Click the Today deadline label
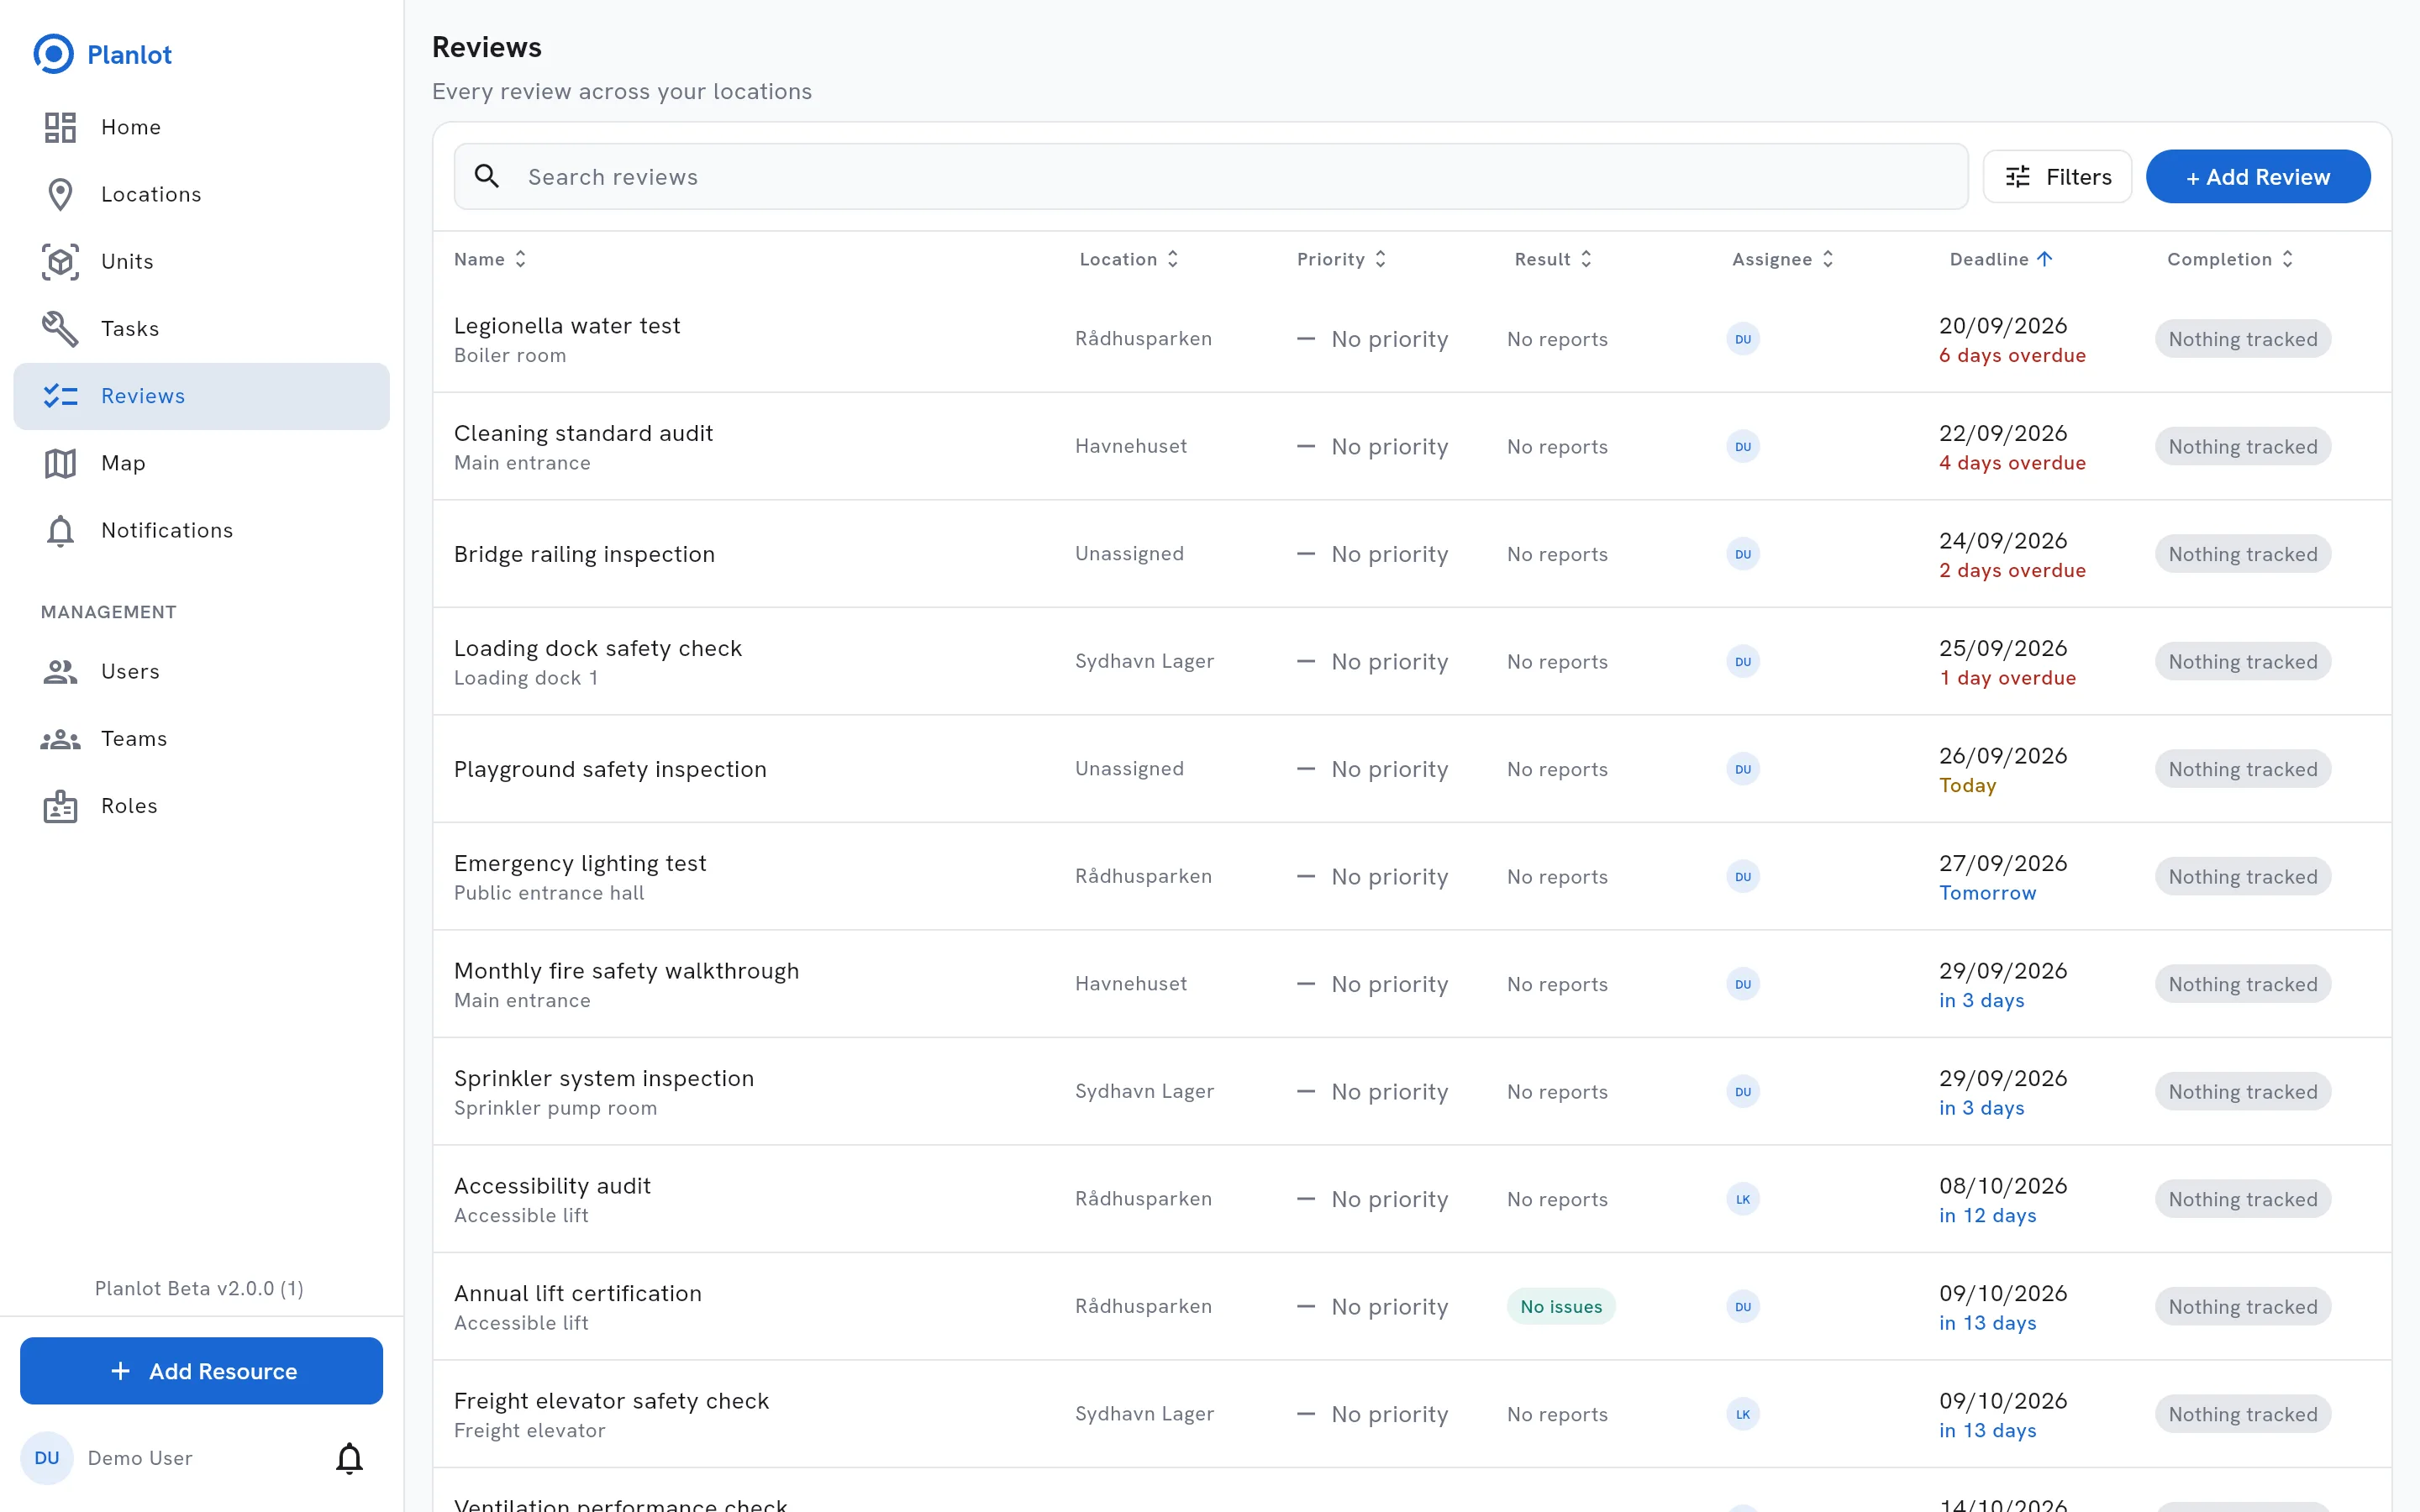Screen dimensions: 2420x1512 coord(1967,786)
